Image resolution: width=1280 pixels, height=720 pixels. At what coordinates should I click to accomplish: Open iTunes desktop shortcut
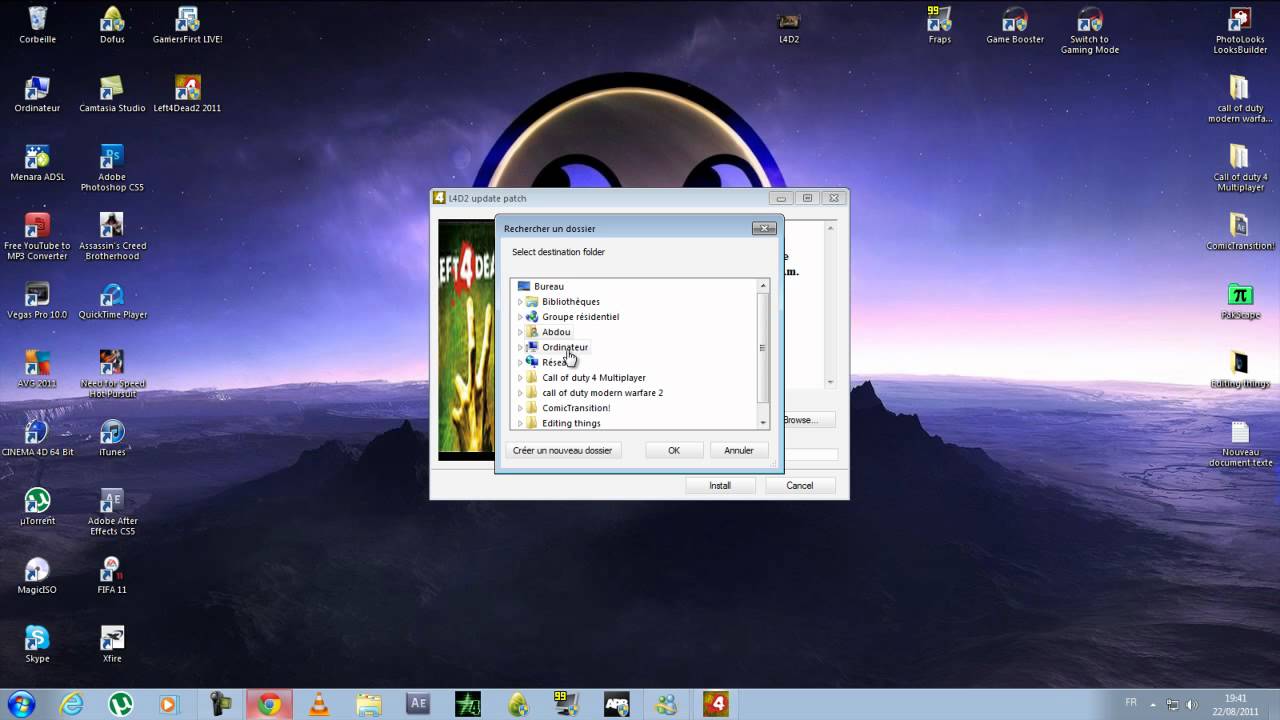[112, 438]
